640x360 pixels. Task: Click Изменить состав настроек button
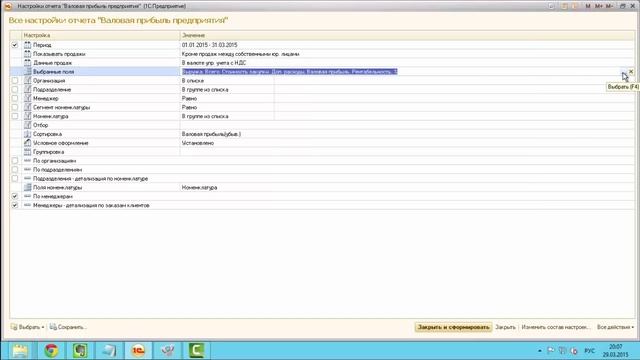(x=556, y=327)
